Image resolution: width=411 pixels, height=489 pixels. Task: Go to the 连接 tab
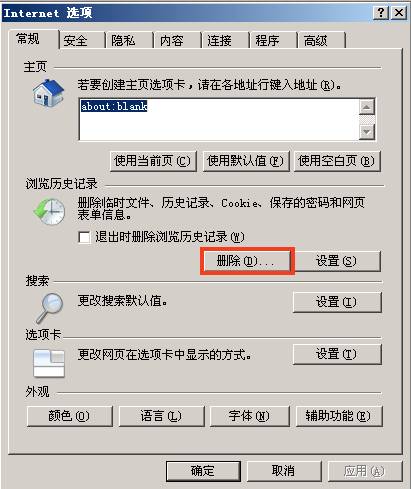point(226,41)
